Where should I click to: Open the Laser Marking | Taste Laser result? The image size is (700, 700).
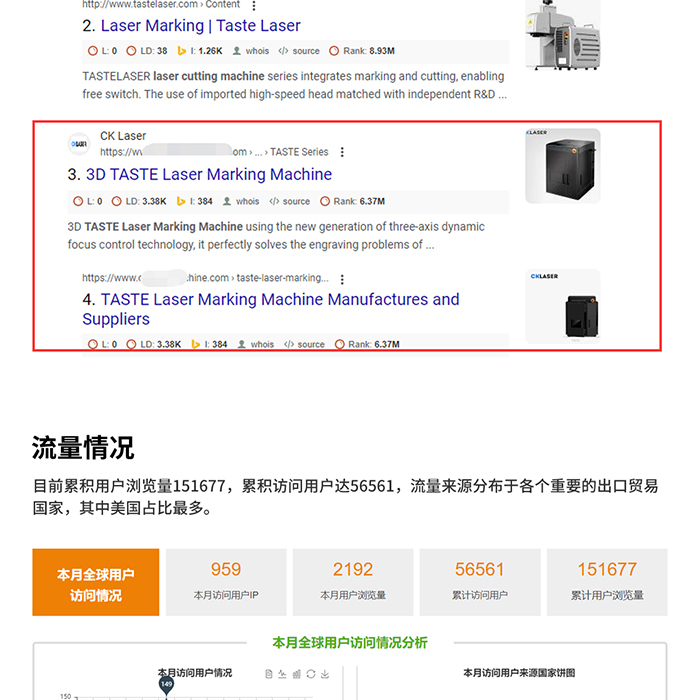point(200,26)
